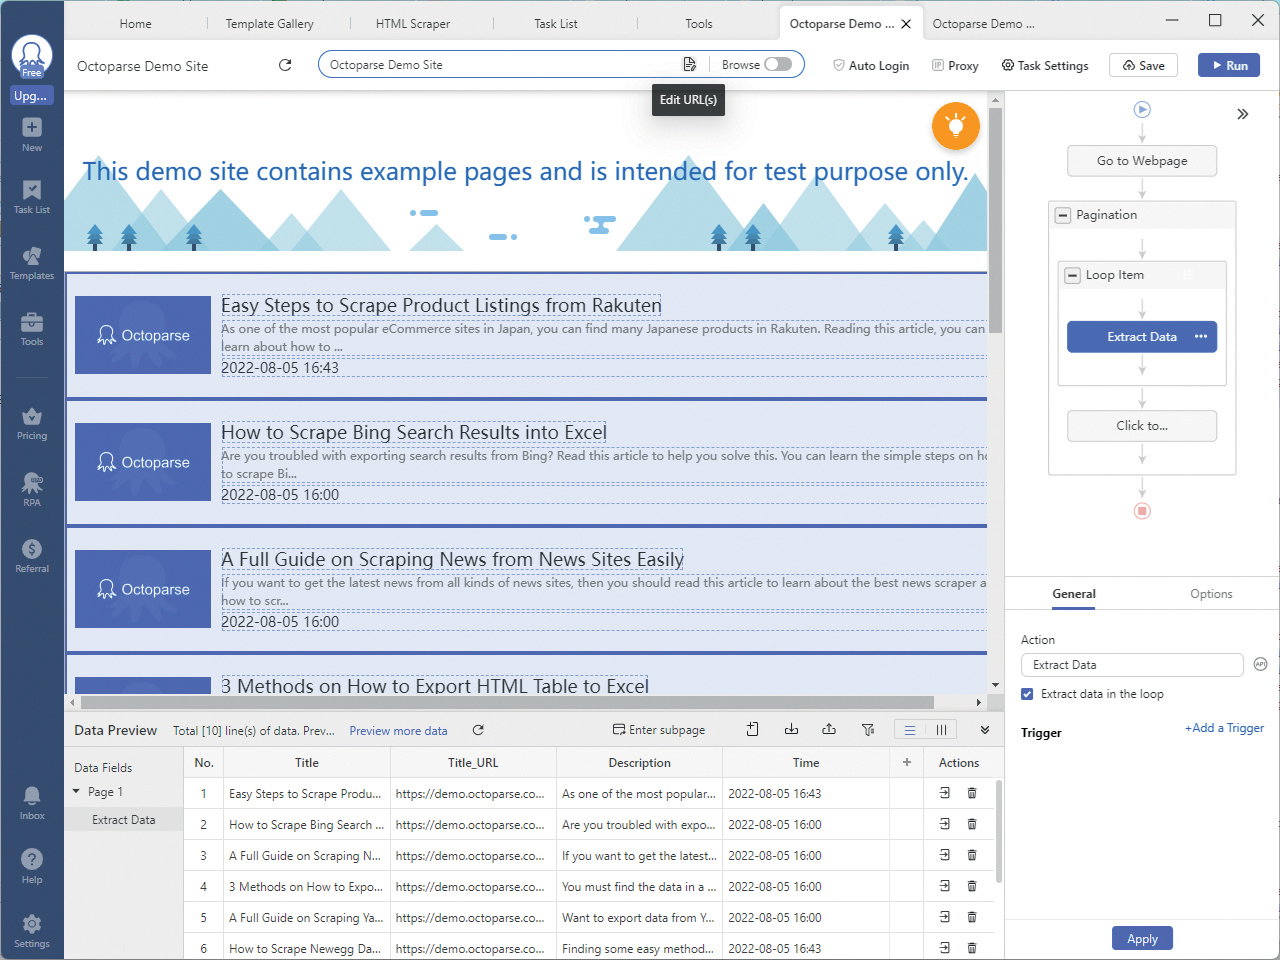The width and height of the screenshot is (1280, 960).
Task: Open the Task List tab
Action: pyautogui.click(x=556, y=24)
